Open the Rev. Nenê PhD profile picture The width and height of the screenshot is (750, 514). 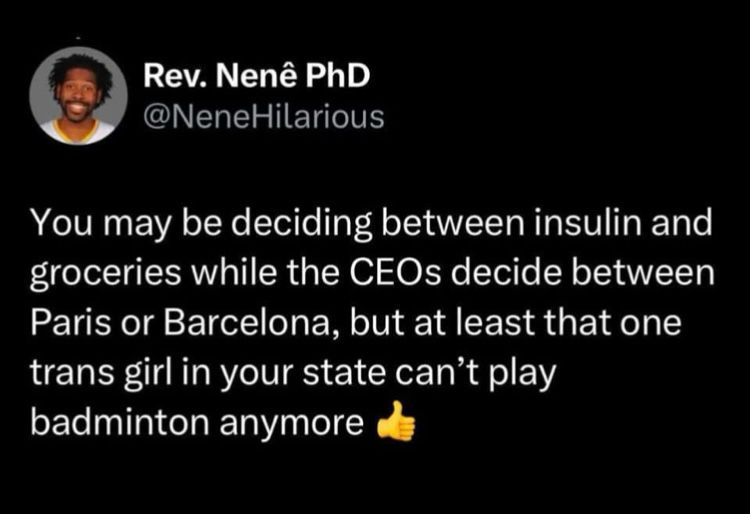tap(78, 96)
